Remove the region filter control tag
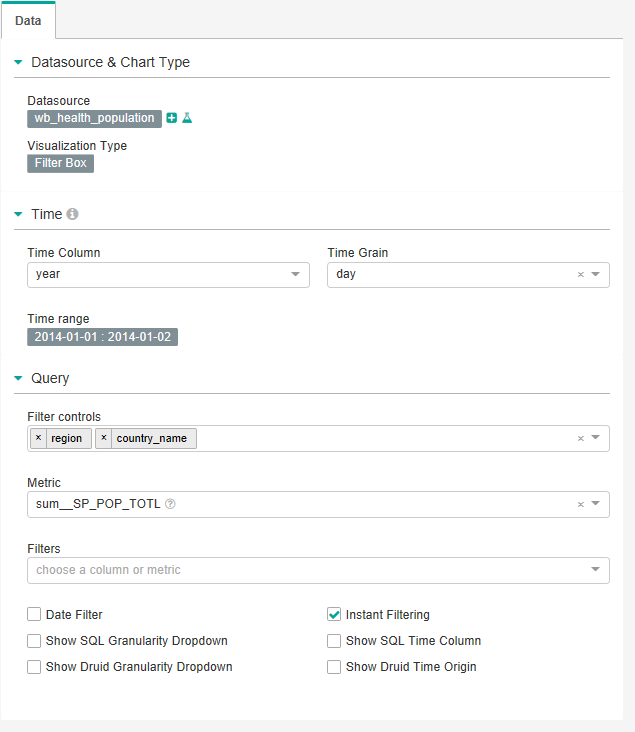This screenshot has height=732, width=635. pos(38,438)
